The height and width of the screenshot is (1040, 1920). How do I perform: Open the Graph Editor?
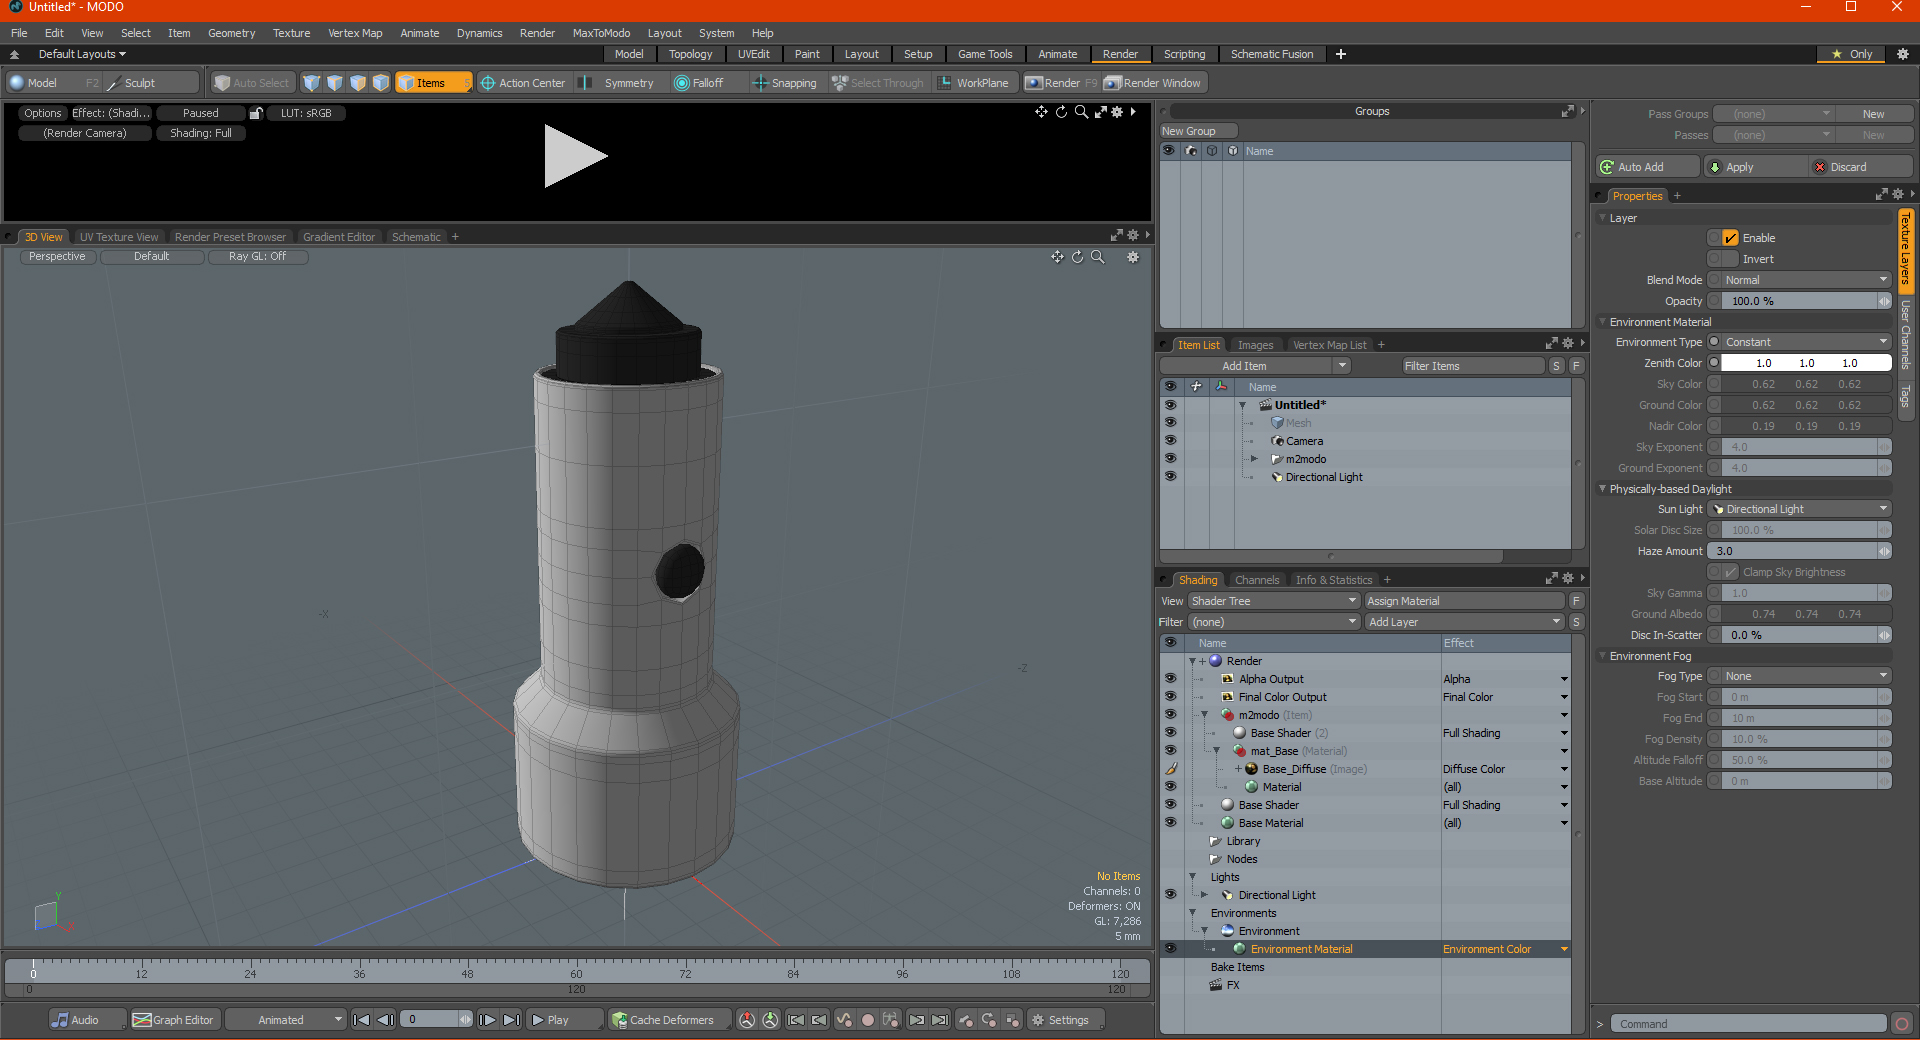[x=174, y=1020]
